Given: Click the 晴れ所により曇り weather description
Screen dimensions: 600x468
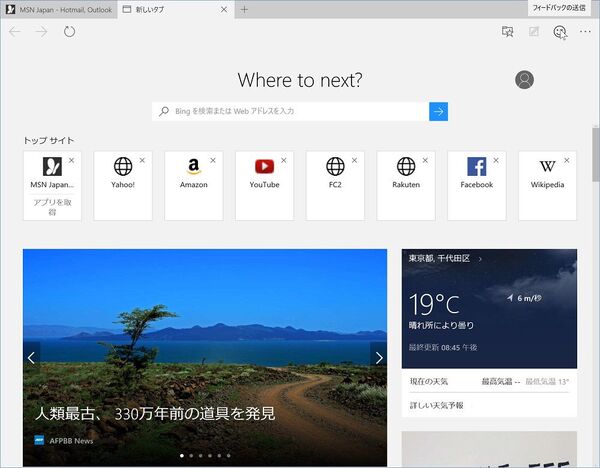Looking at the screenshot, I should pyautogui.click(x=441, y=326).
